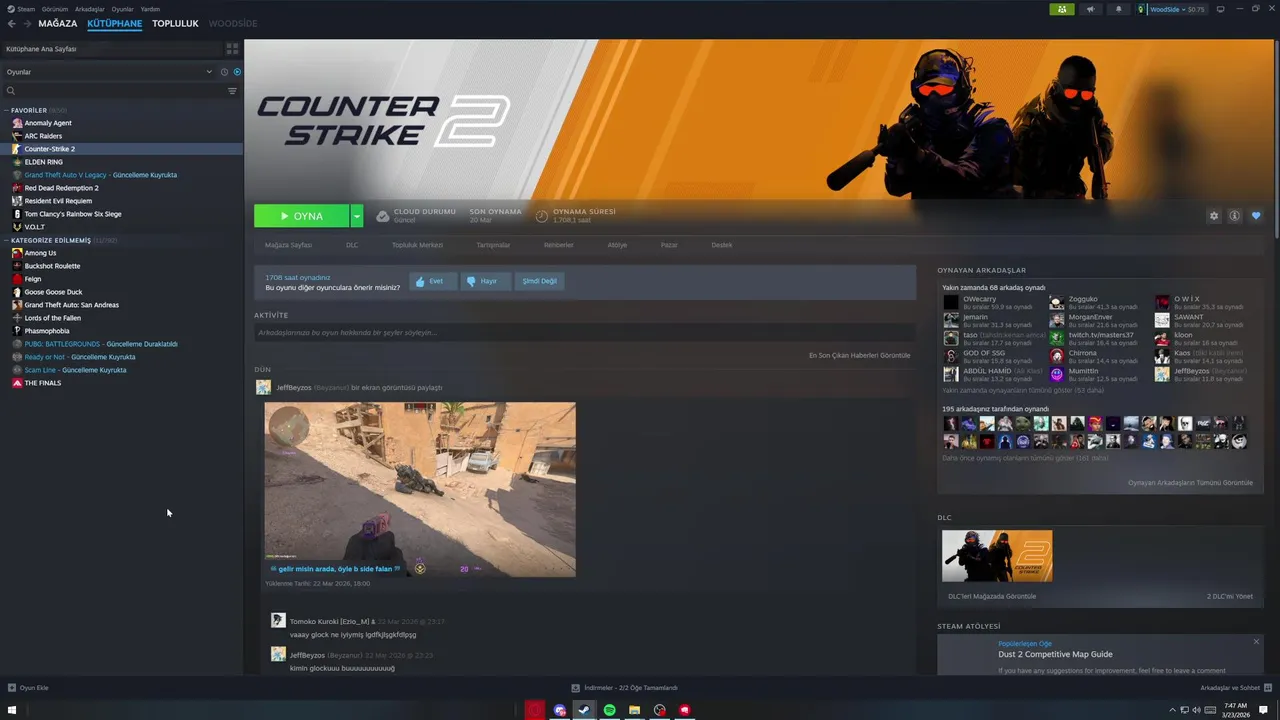Viewport: 1280px width, 720px height.
Task: Open the Görünüm menu
Action: (55, 9)
